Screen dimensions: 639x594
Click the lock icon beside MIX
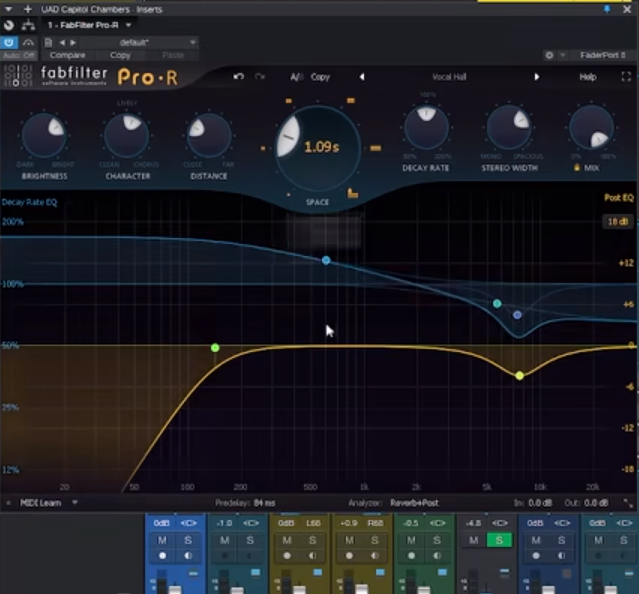[576, 167]
